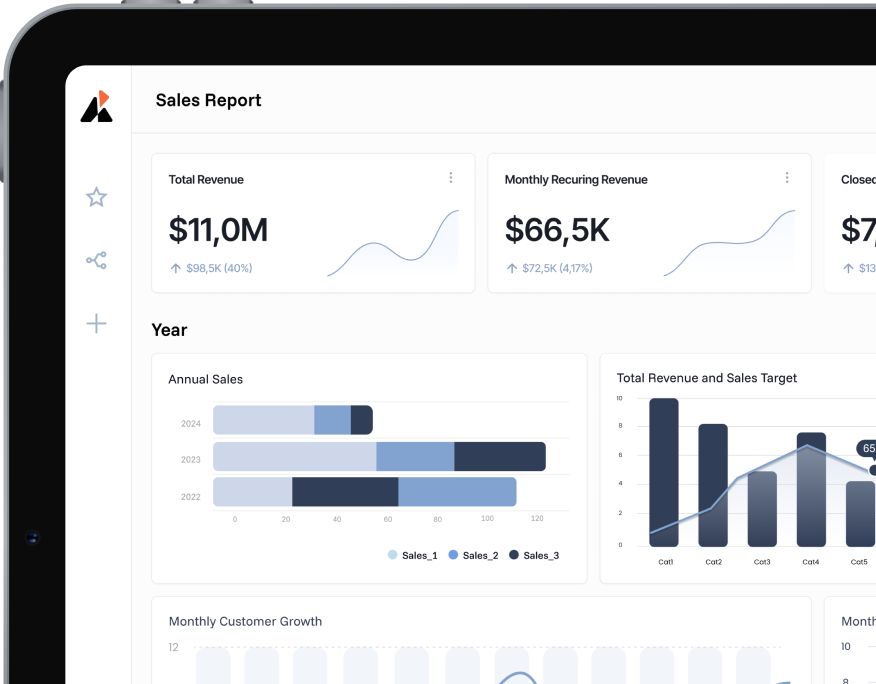Click the Monthly Customer Growth title

(245, 621)
